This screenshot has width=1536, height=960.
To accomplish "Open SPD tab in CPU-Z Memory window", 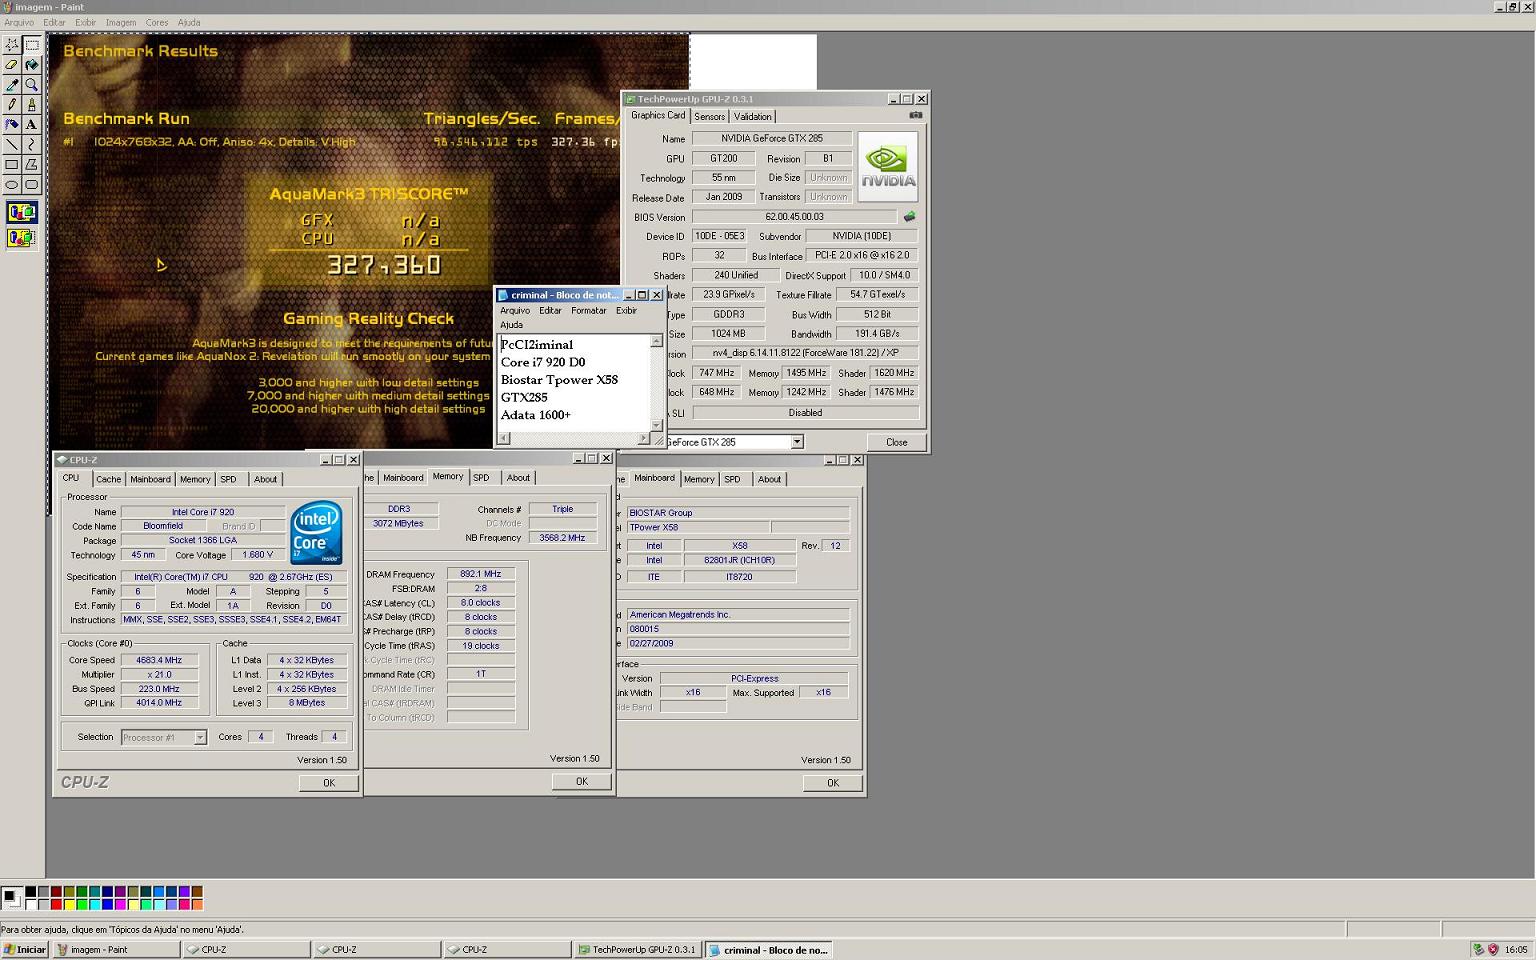I will (481, 478).
